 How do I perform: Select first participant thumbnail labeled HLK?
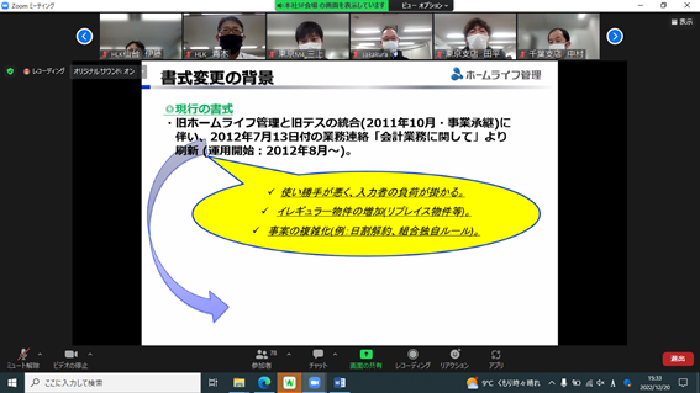pos(141,36)
